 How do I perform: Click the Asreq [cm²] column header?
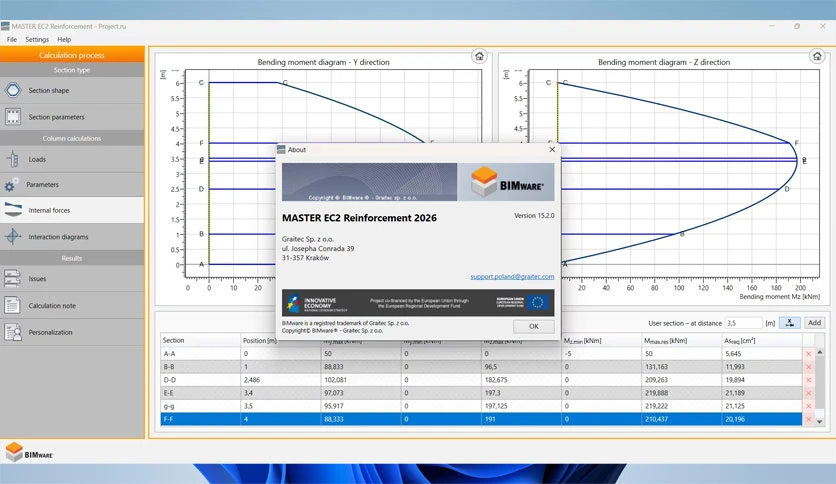pyautogui.click(x=762, y=340)
